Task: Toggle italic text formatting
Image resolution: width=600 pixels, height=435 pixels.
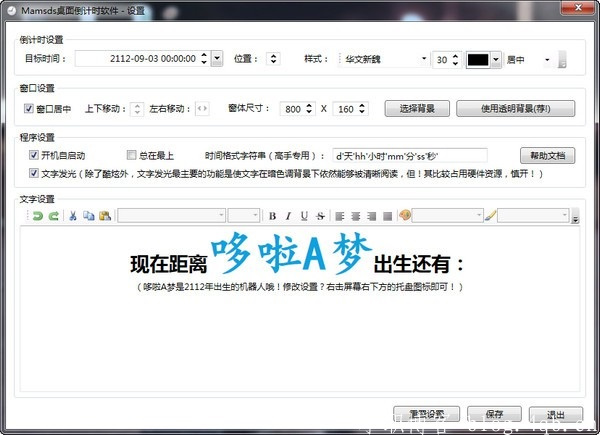Action: [288, 215]
